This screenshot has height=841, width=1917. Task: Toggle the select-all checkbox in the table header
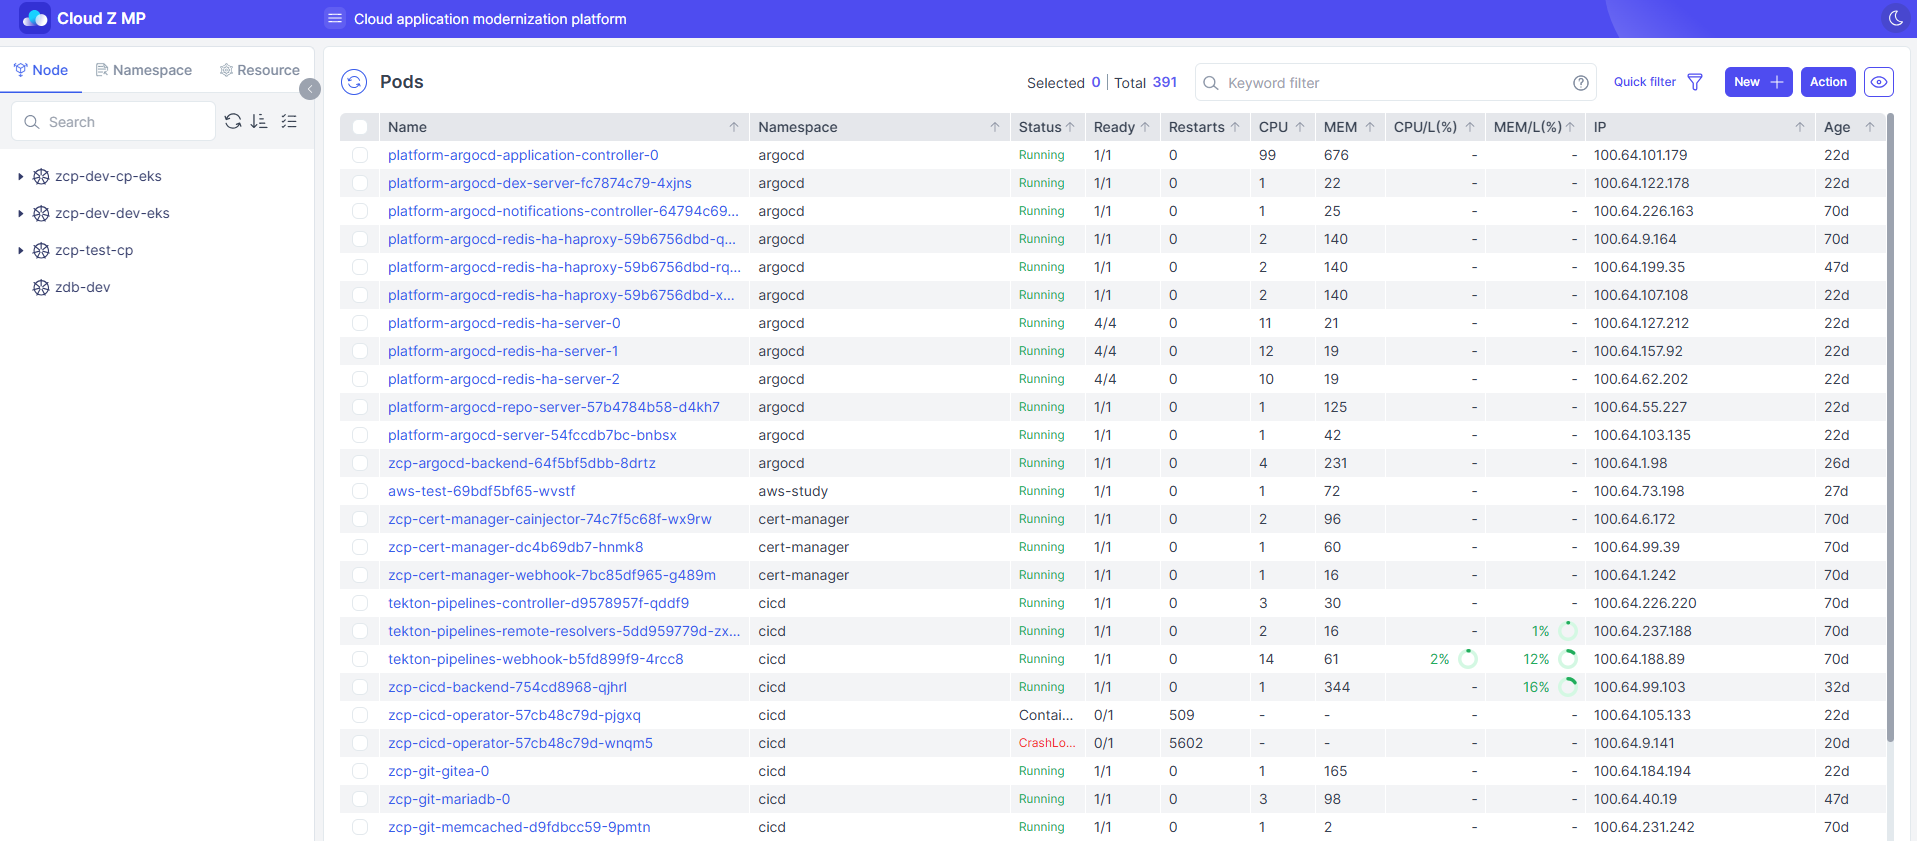[360, 127]
